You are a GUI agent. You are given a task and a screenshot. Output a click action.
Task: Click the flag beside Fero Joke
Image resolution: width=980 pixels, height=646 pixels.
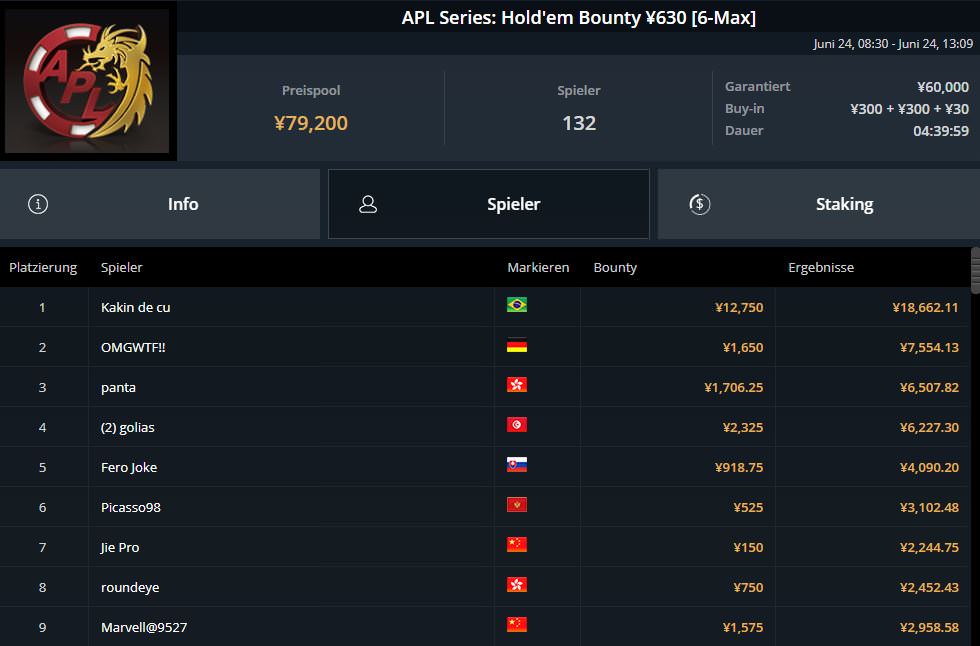coord(517,465)
